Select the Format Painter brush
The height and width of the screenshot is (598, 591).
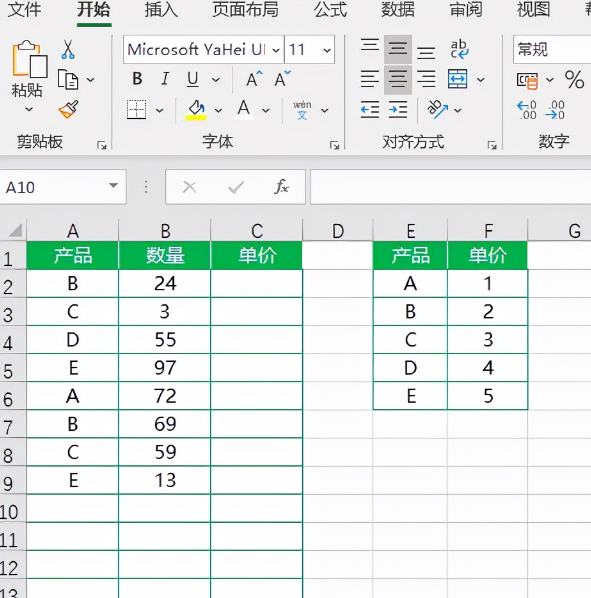[x=69, y=109]
